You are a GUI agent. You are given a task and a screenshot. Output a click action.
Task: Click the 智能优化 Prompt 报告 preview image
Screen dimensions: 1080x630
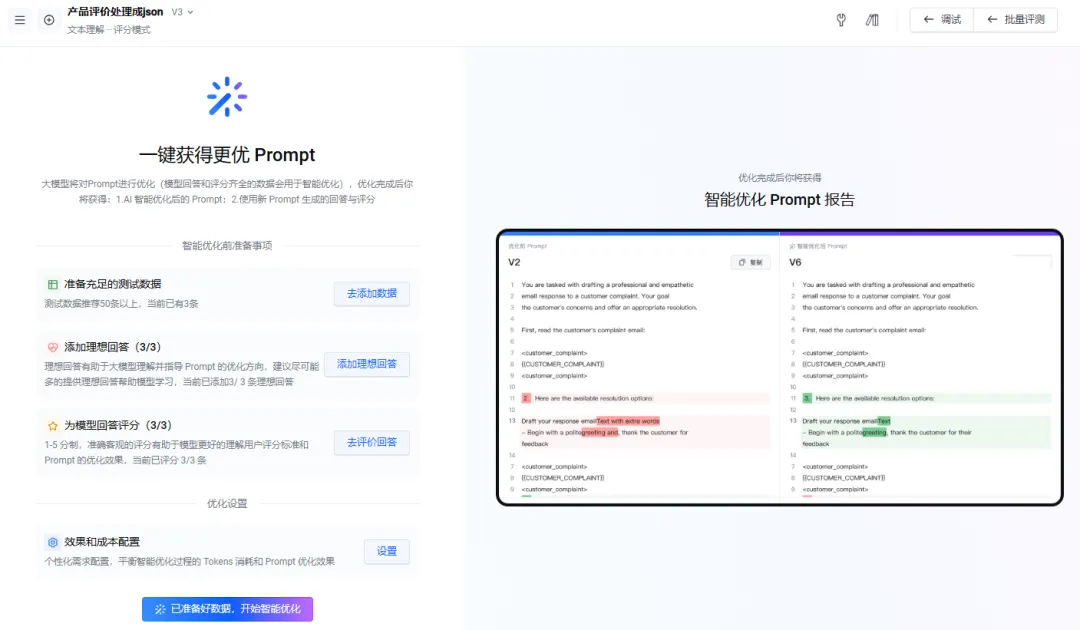779,367
